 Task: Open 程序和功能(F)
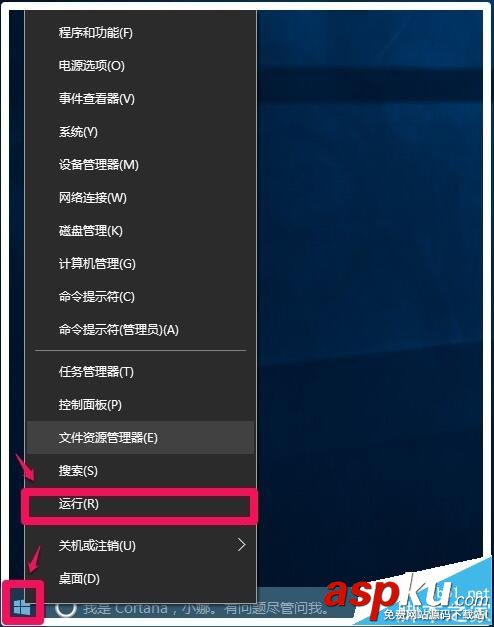(x=140, y=33)
